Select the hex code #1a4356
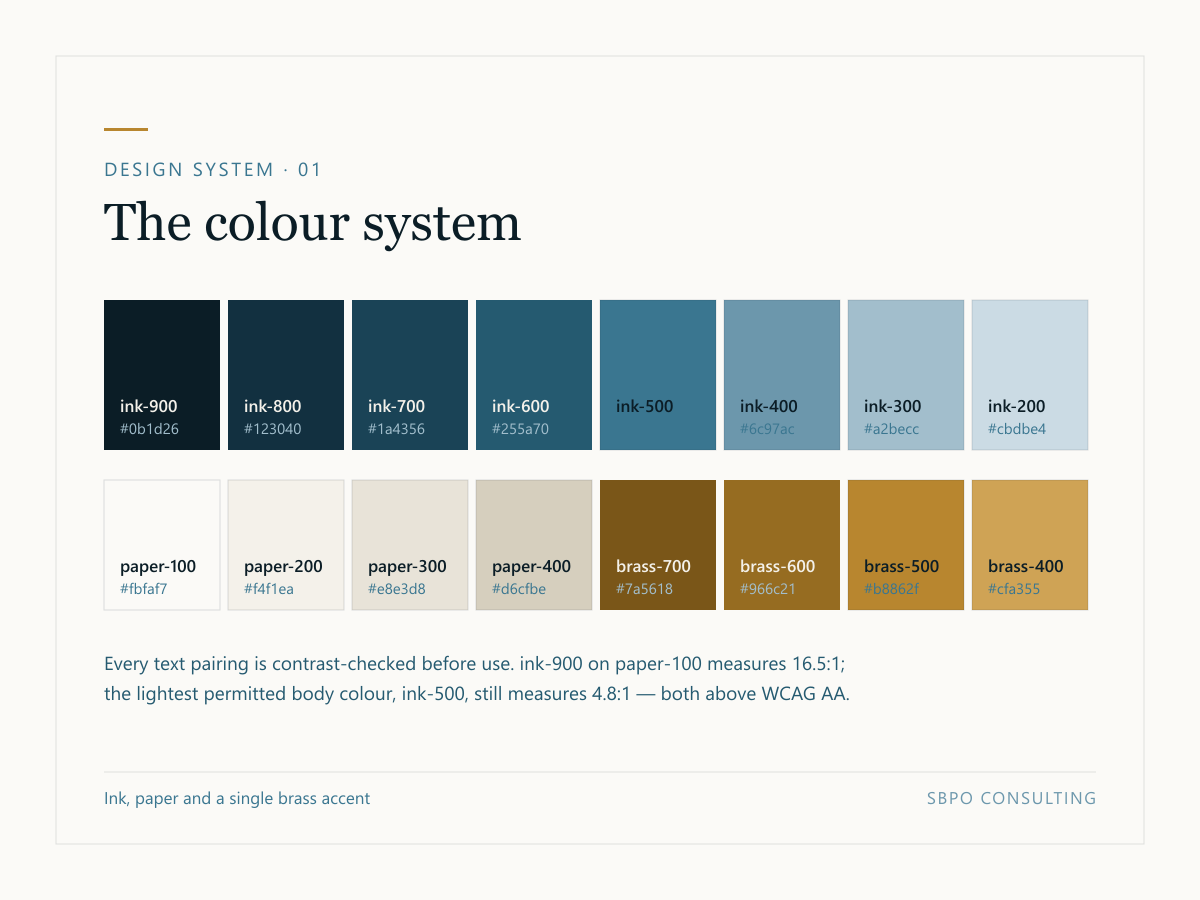 click(x=396, y=429)
